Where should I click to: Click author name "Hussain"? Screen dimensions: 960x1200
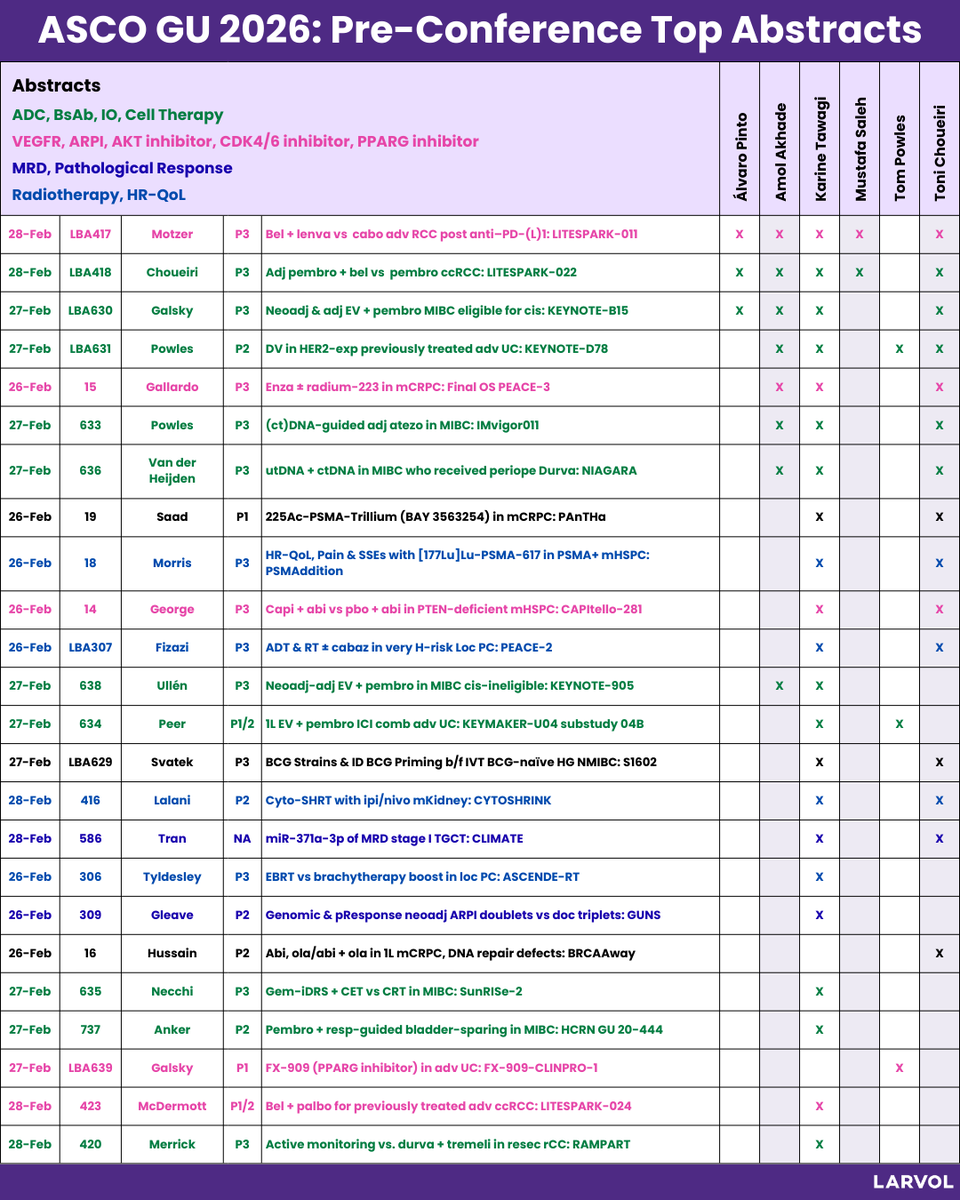[172, 953]
